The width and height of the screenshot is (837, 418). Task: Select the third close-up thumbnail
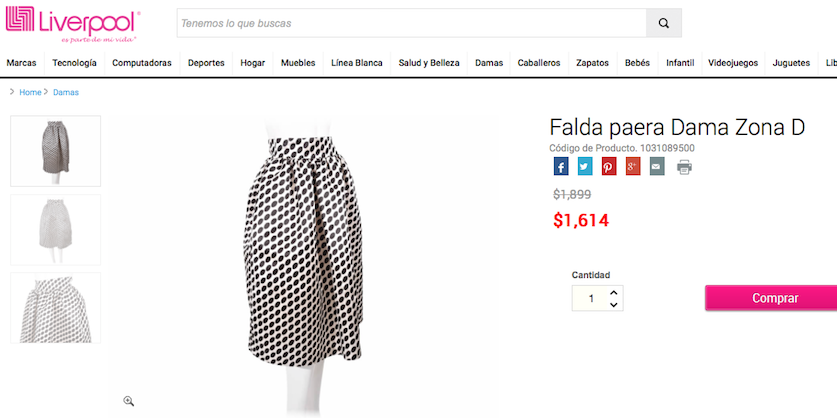(x=55, y=308)
